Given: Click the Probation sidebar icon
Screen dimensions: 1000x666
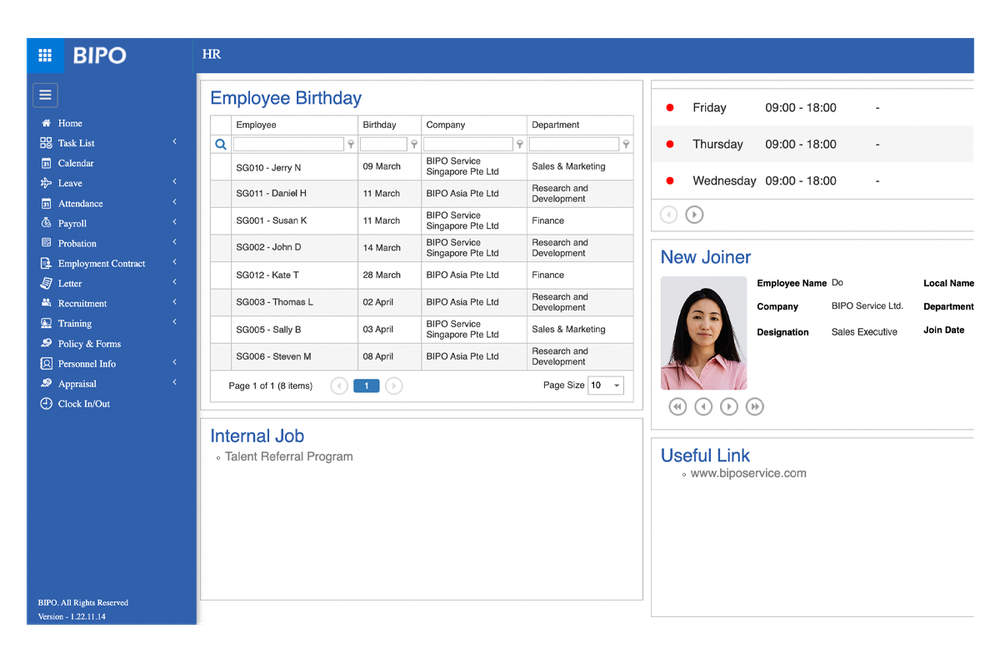Looking at the screenshot, I should point(46,242).
